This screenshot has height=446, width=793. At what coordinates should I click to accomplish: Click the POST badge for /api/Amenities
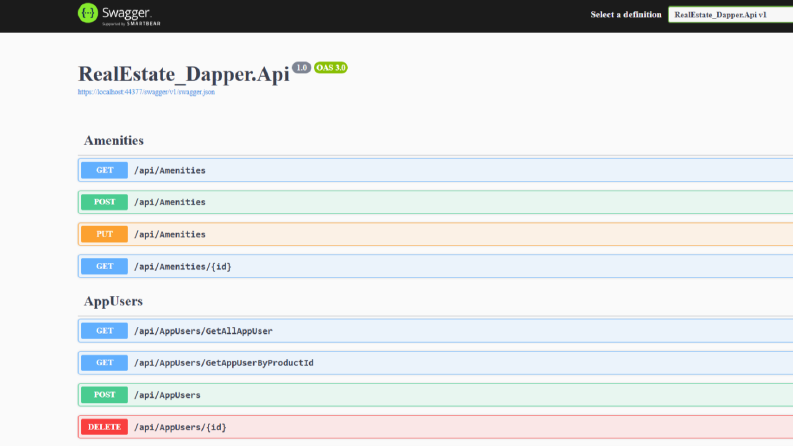coord(104,202)
